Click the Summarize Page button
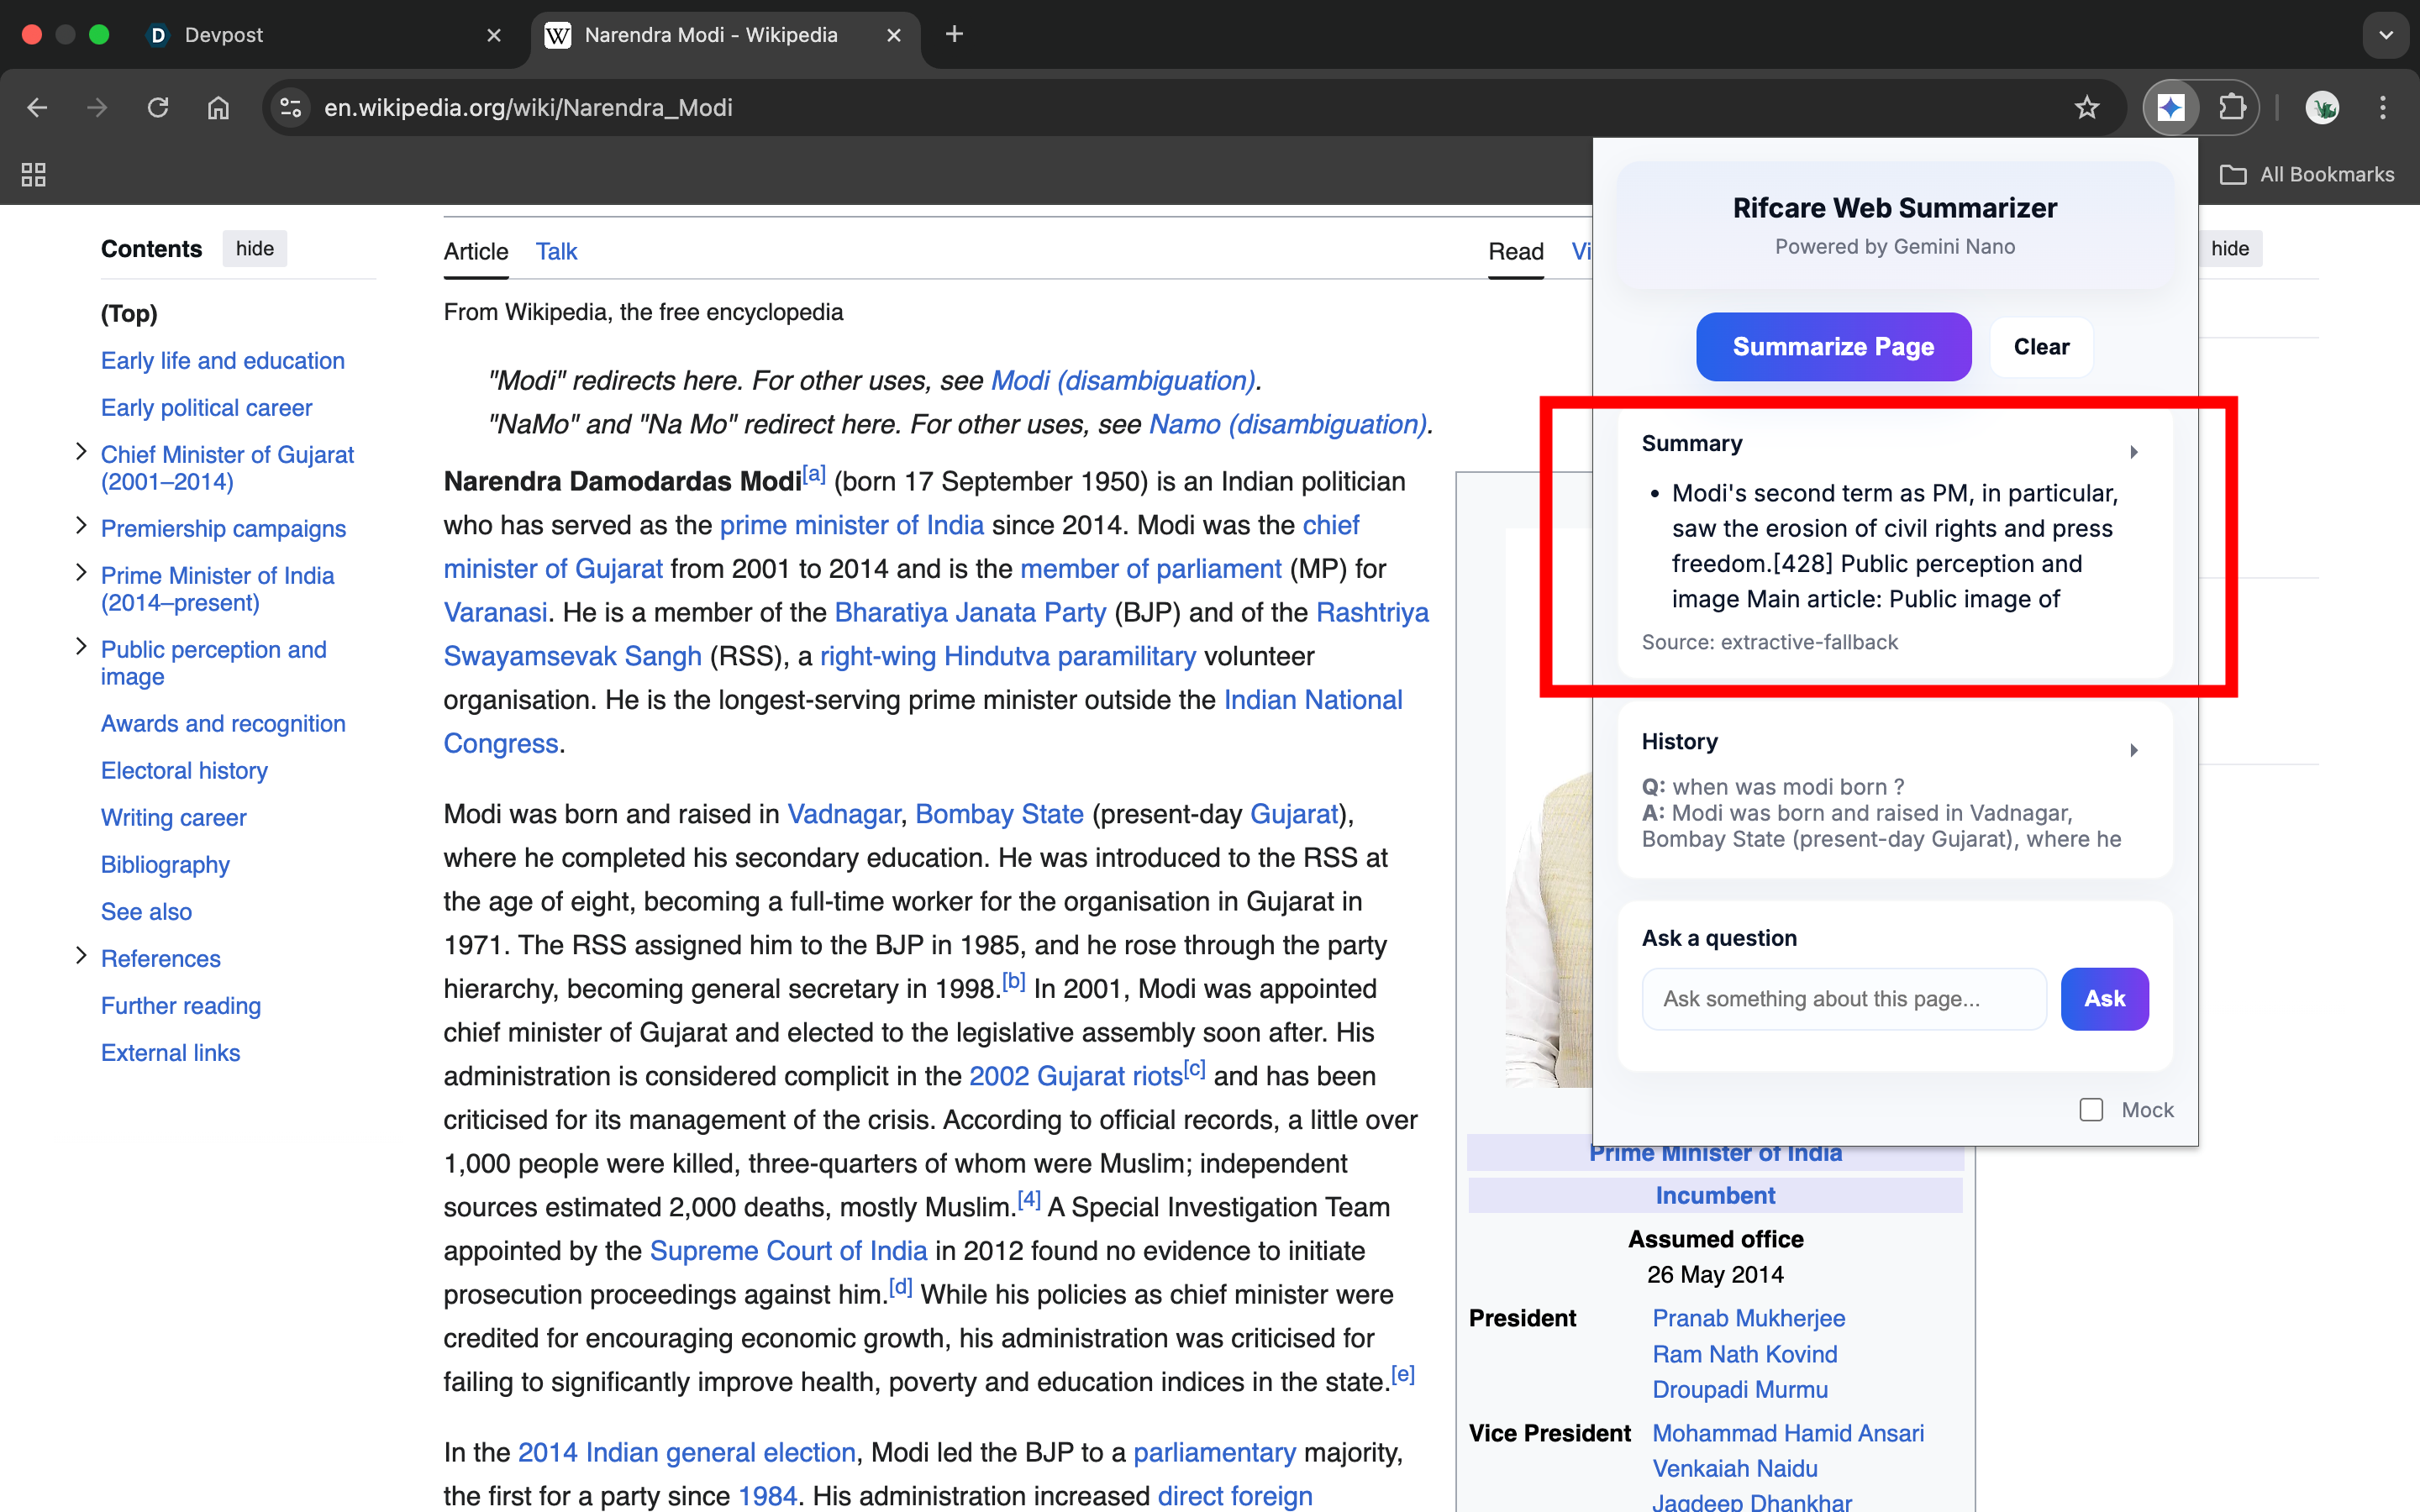This screenshot has width=2420, height=1512. 1833,347
